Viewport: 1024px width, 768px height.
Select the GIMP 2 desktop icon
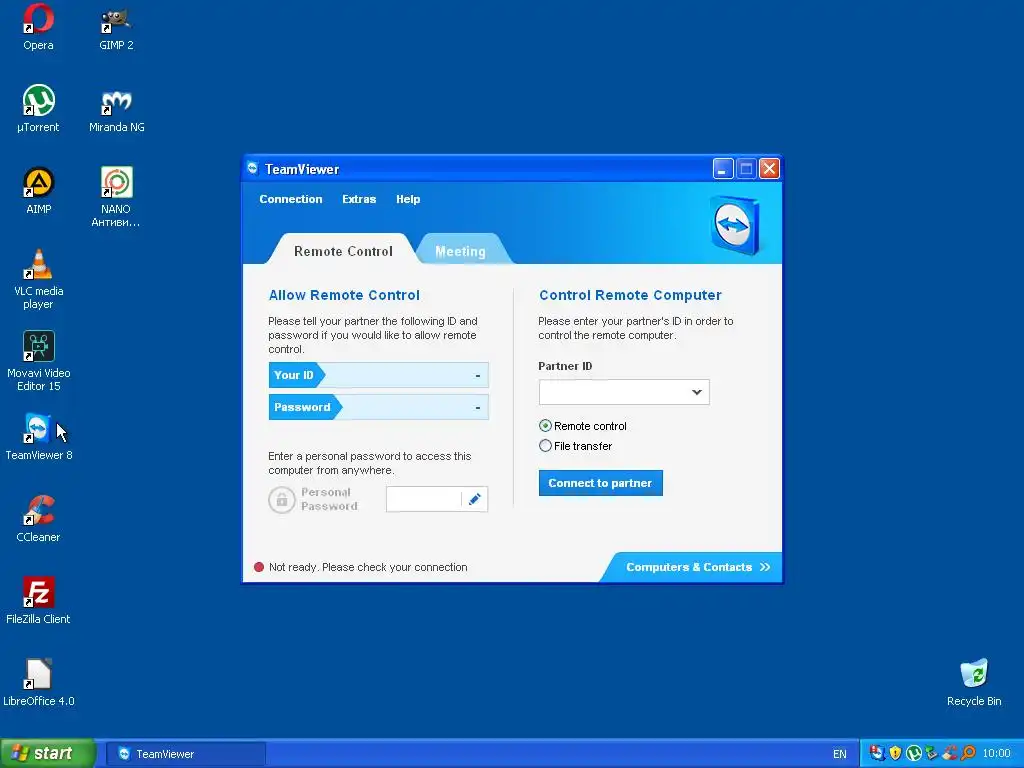pyautogui.click(x=116, y=27)
